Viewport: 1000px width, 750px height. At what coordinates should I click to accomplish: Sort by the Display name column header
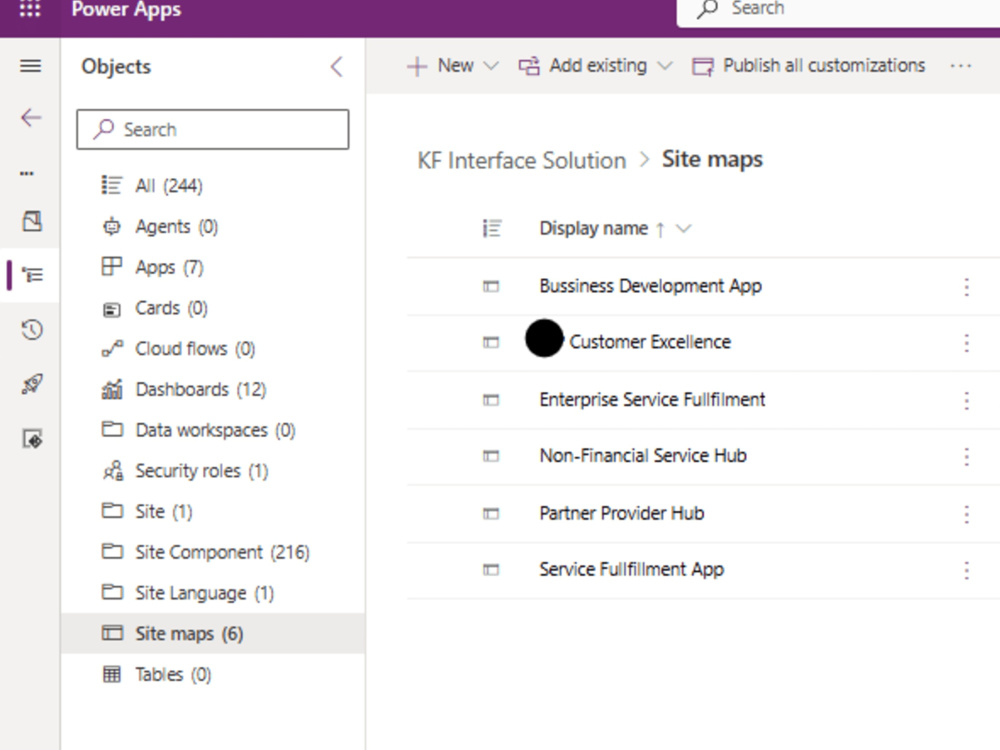(594, 228)
